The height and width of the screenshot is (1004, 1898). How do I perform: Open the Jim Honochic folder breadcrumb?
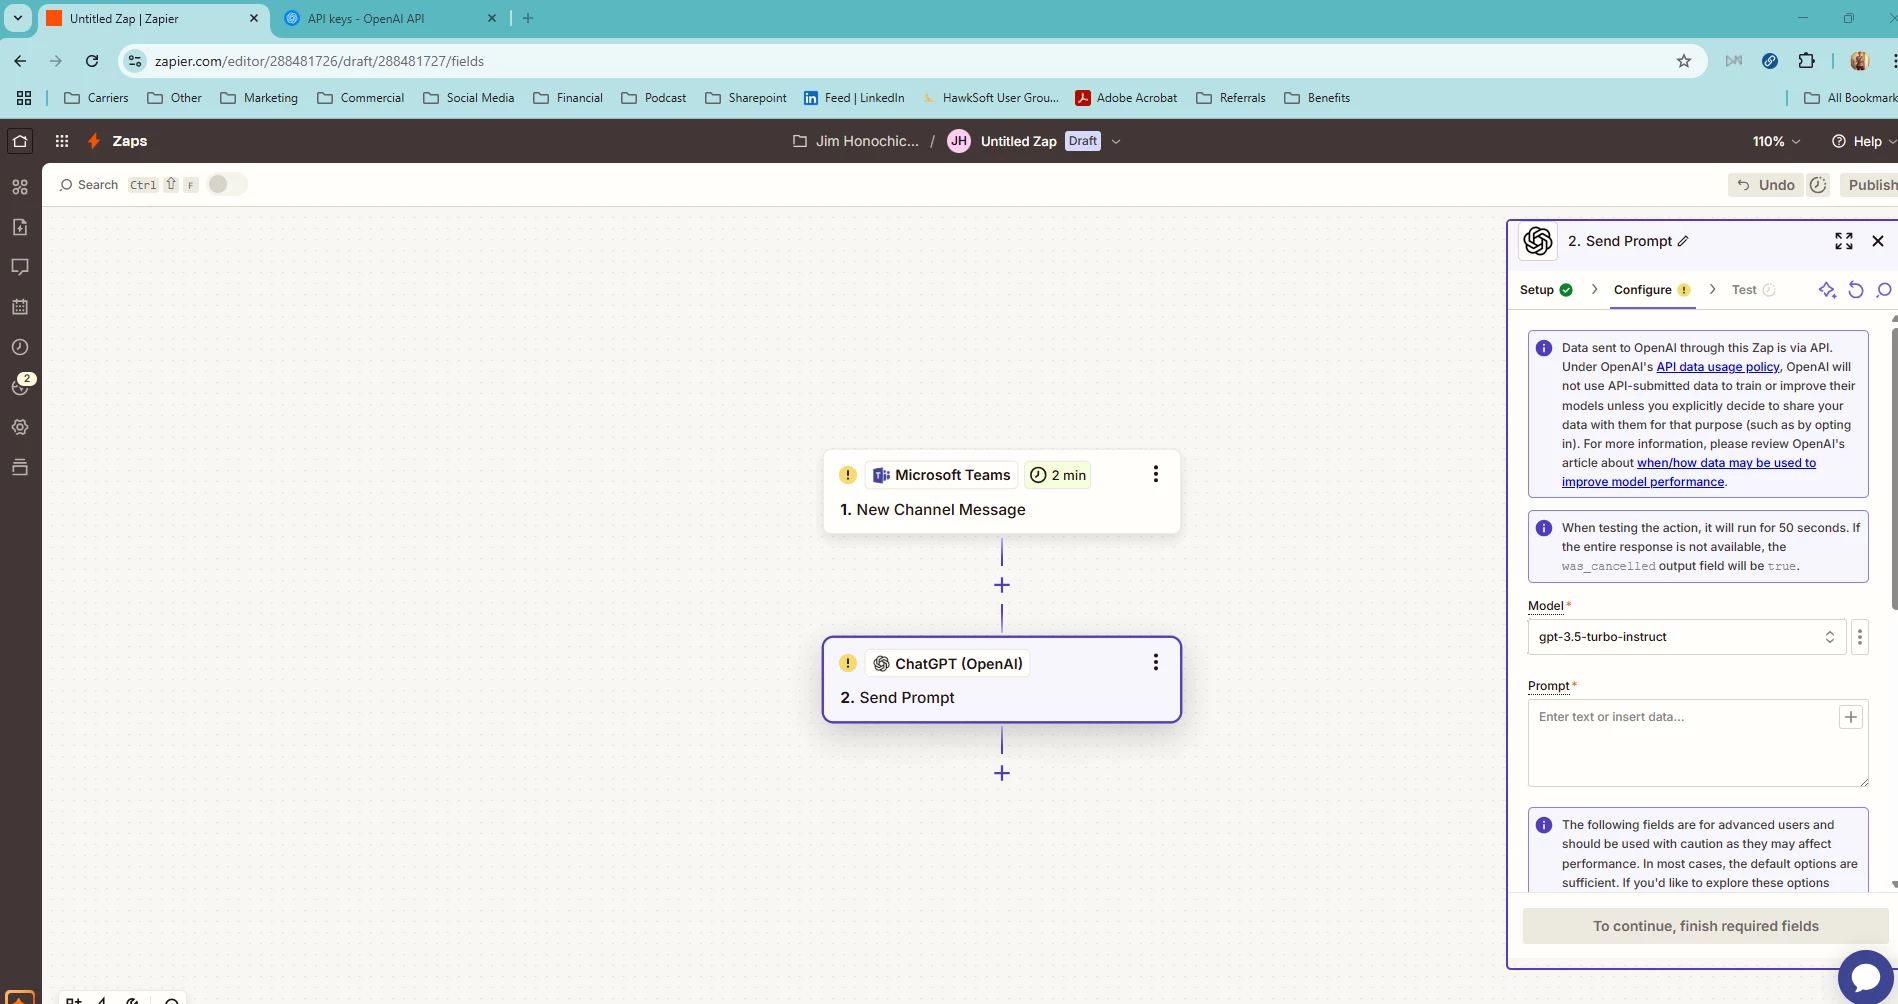click(856, 141)
